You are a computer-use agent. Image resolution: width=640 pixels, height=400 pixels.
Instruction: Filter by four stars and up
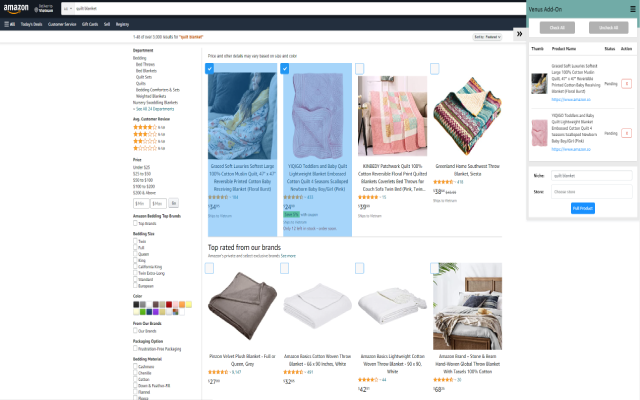pyautogui.click(x=149, y=127)
